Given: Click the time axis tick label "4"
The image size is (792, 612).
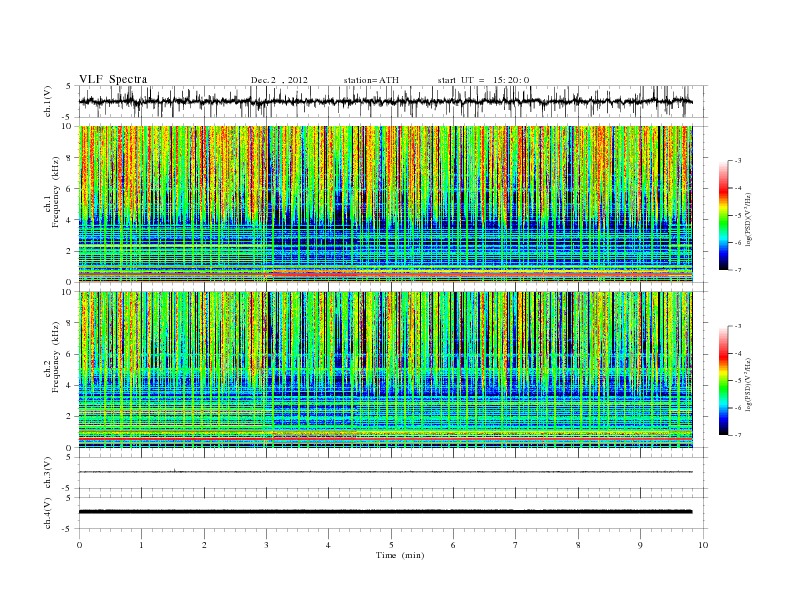Looking at the screenshot, I should 328,545.
